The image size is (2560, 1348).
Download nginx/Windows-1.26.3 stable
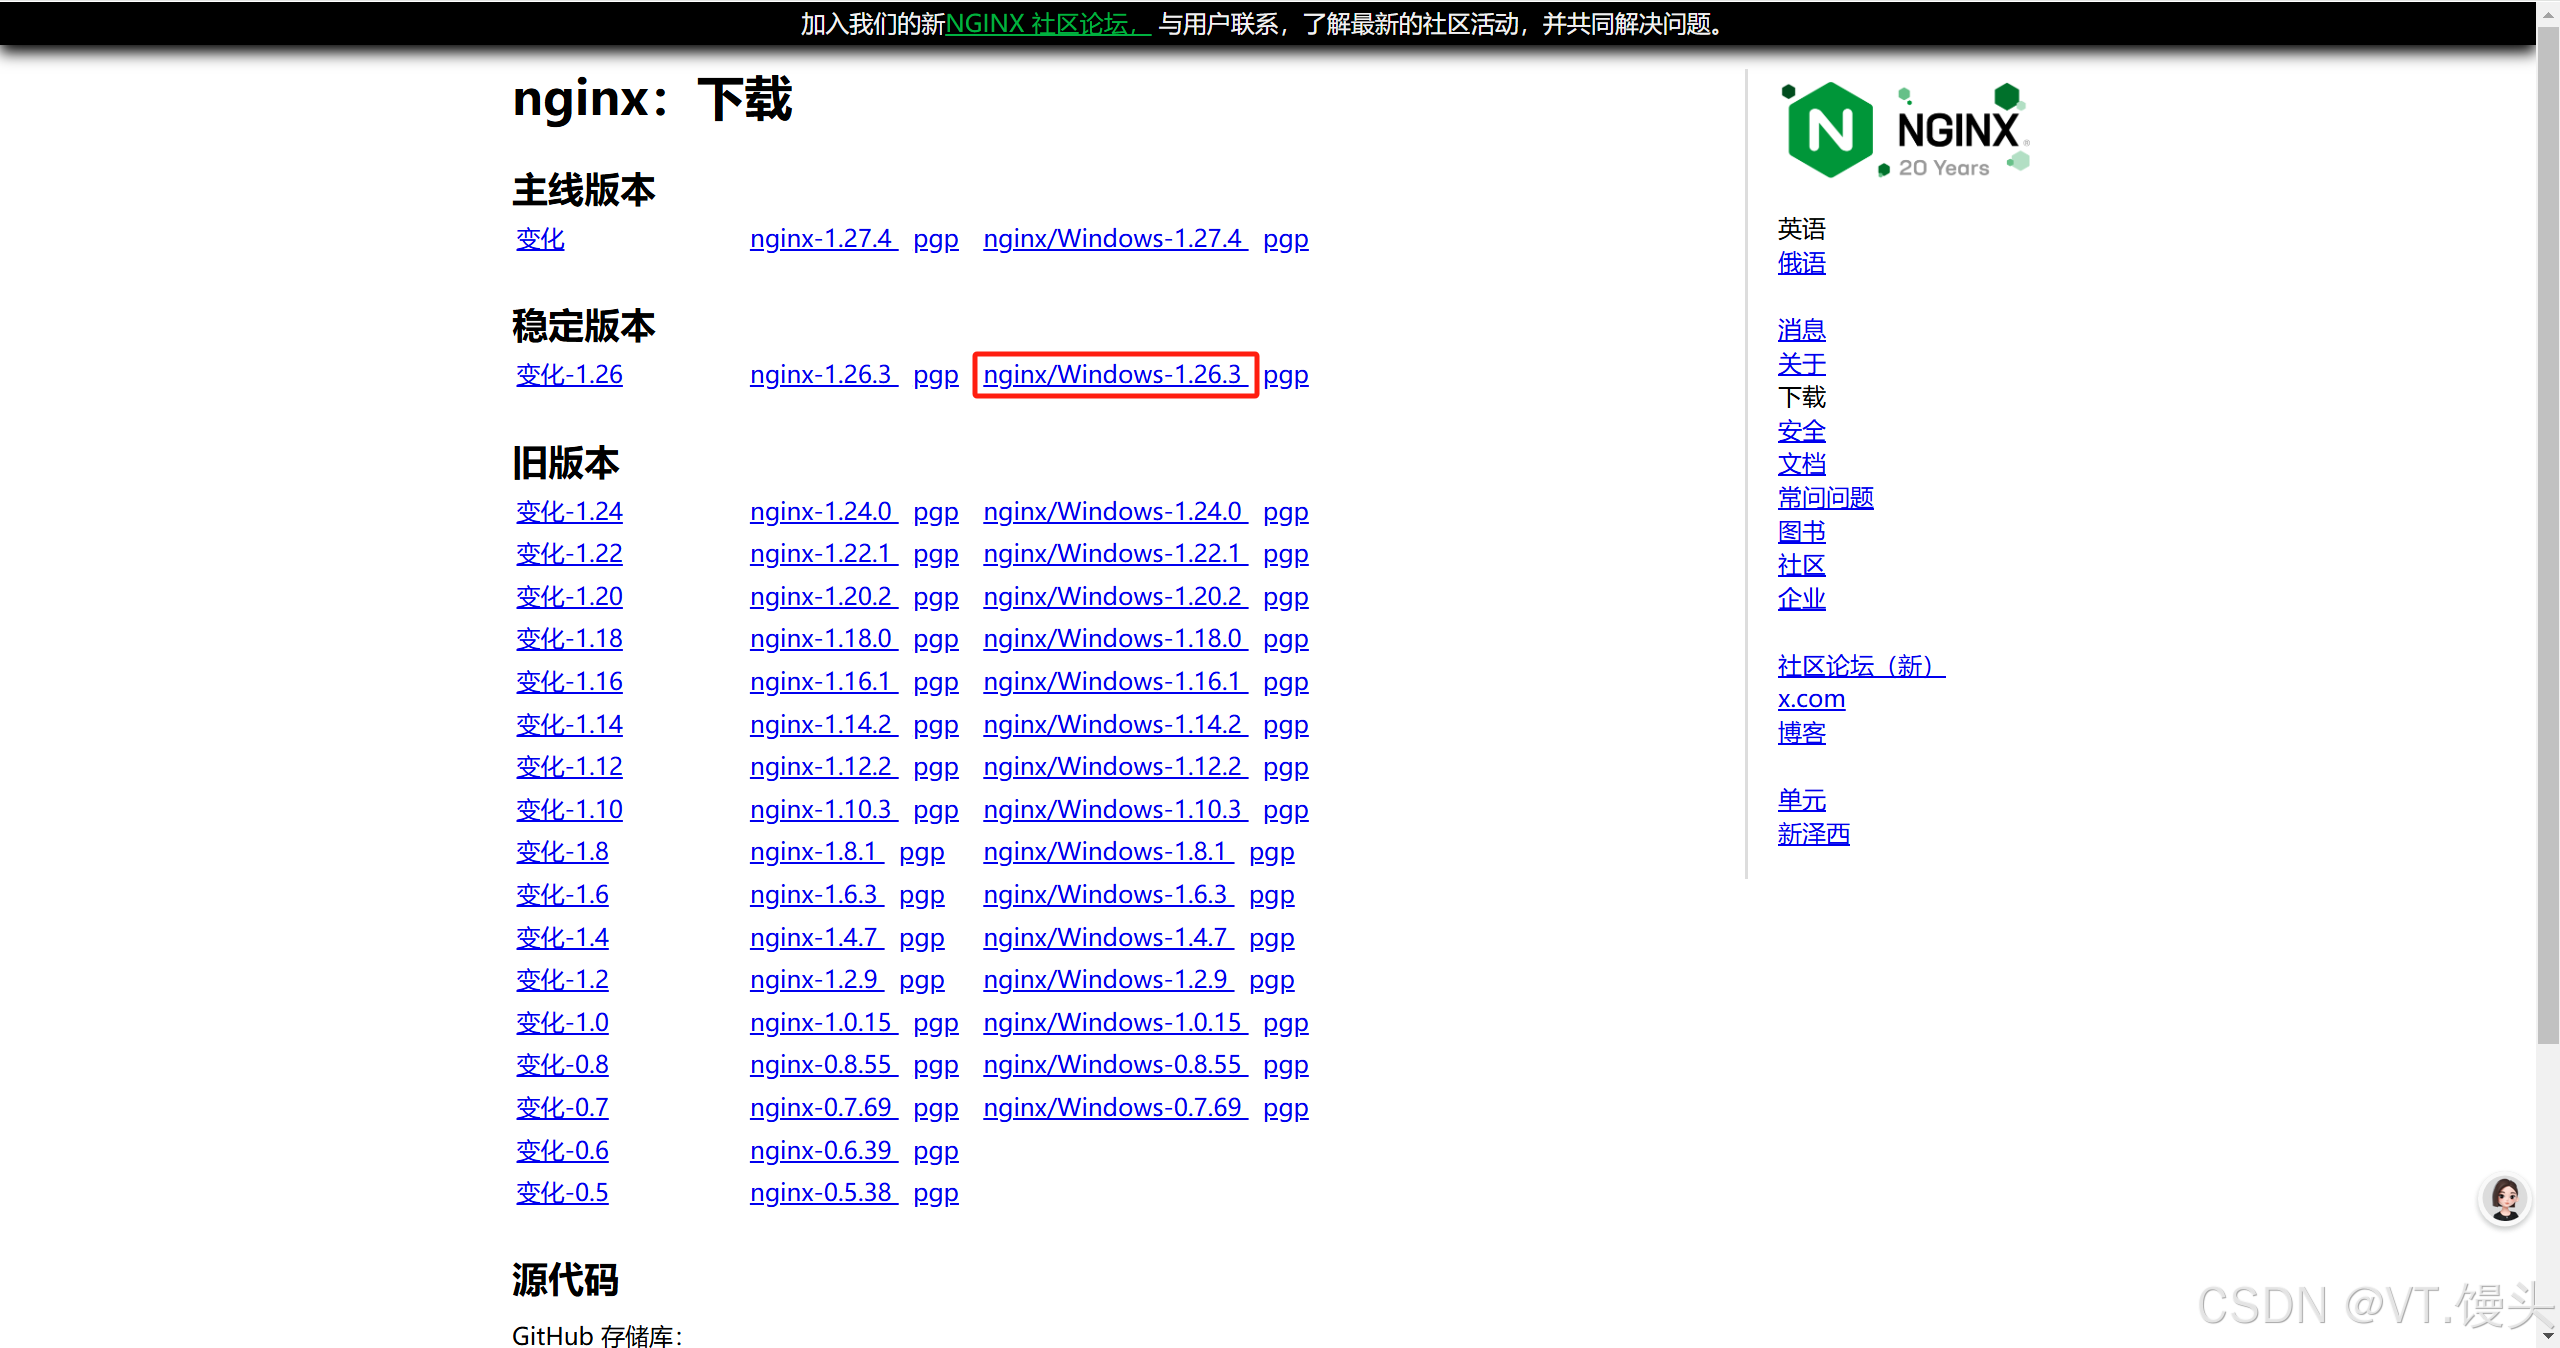click(1115, 375)
